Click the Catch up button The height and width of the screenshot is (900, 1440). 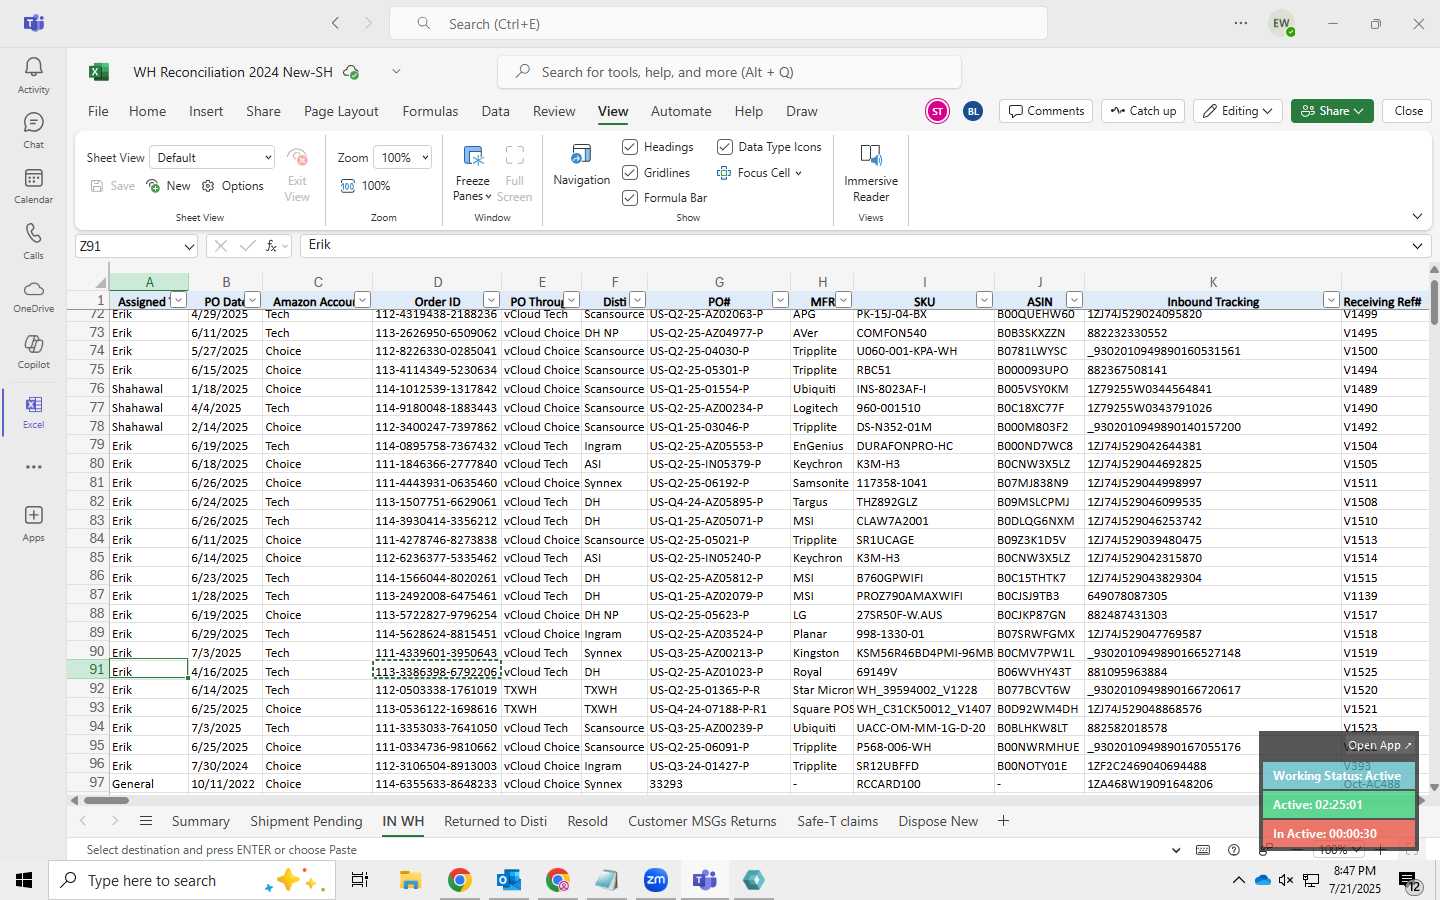(x=1143, y=111)
